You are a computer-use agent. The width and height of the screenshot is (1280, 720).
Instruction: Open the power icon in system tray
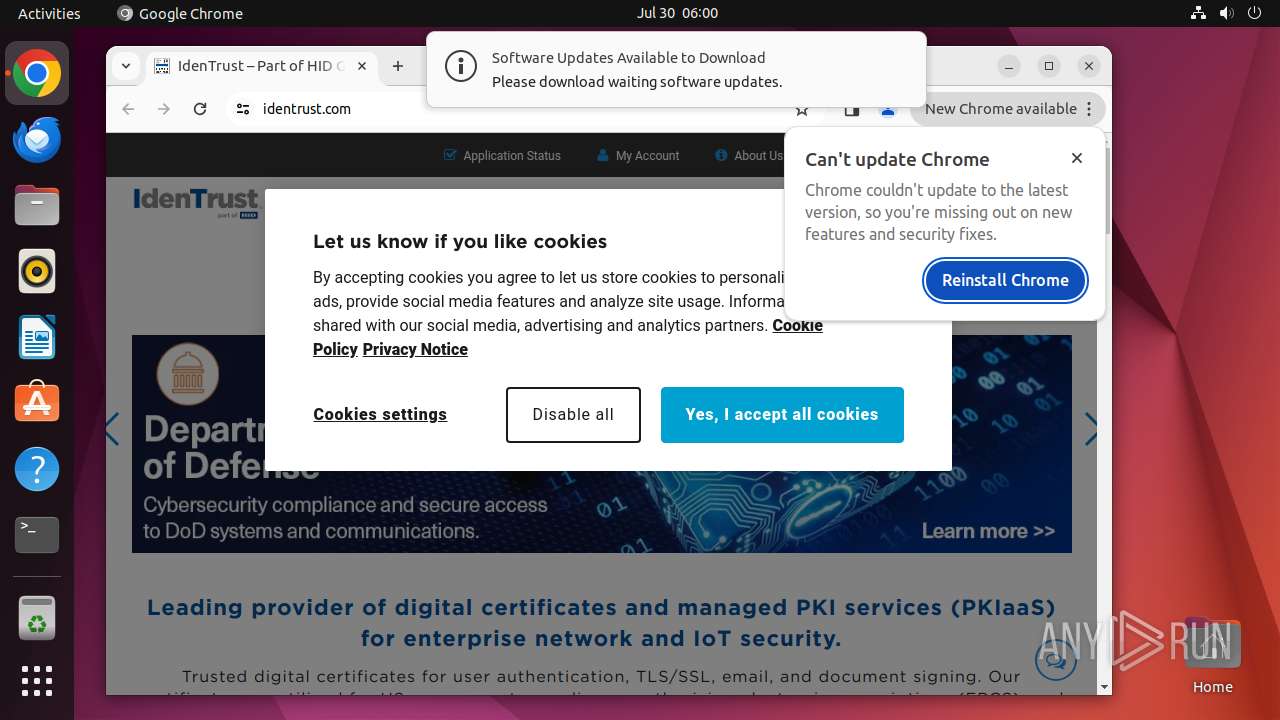click(x=1254, y=13)
